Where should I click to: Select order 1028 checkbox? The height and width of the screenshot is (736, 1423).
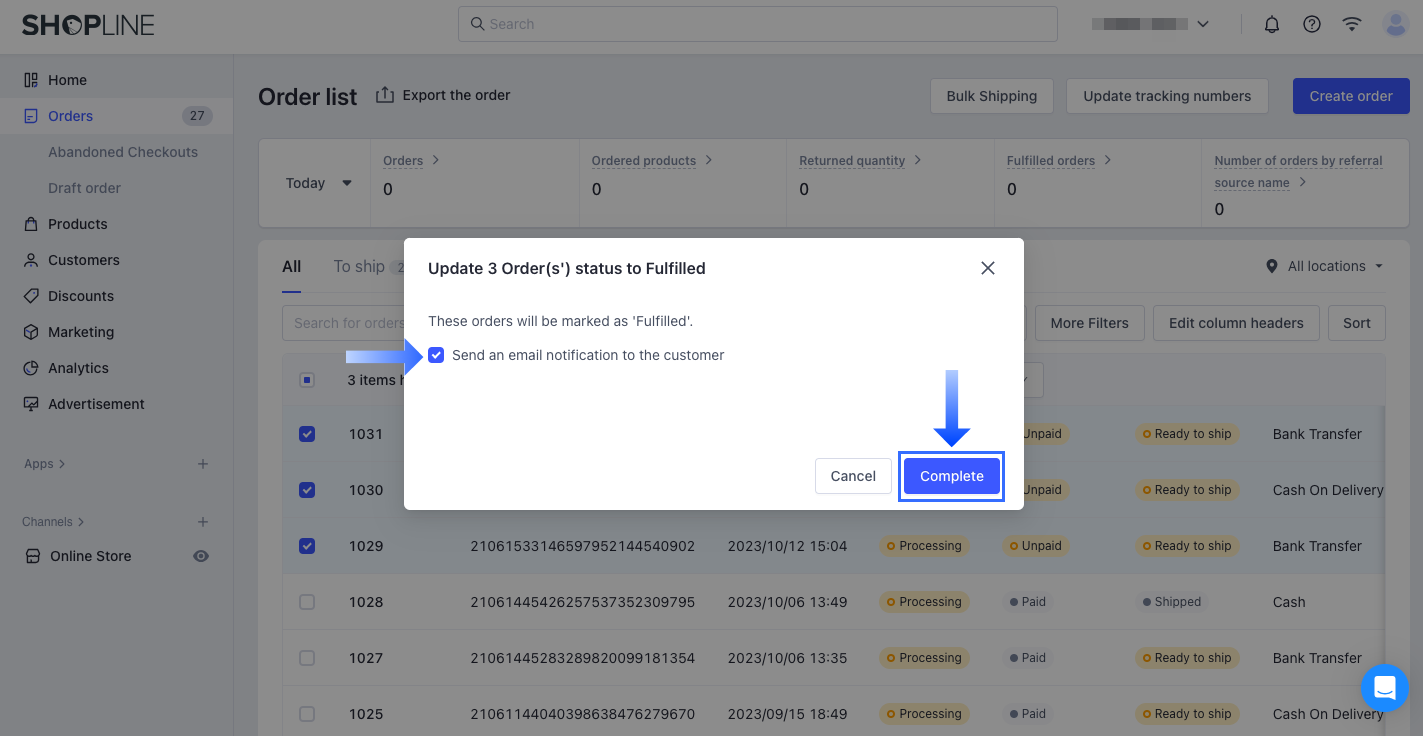click(x=307, y=602)
